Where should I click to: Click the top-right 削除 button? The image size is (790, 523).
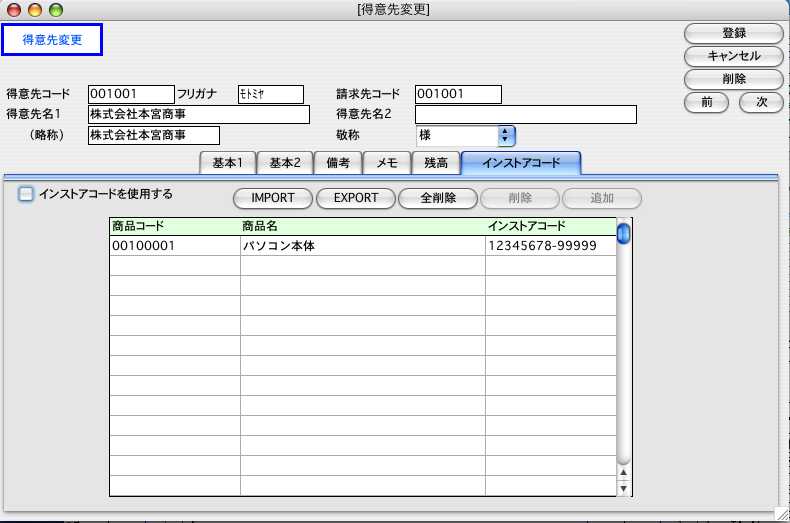point(734,78)
